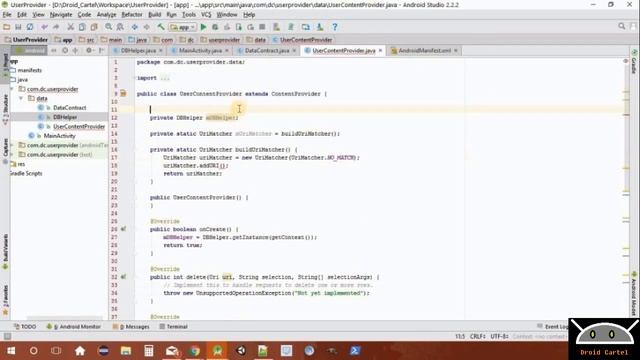Run the app with green play icon
Screen dimensions: 640x360
point(203,27)
